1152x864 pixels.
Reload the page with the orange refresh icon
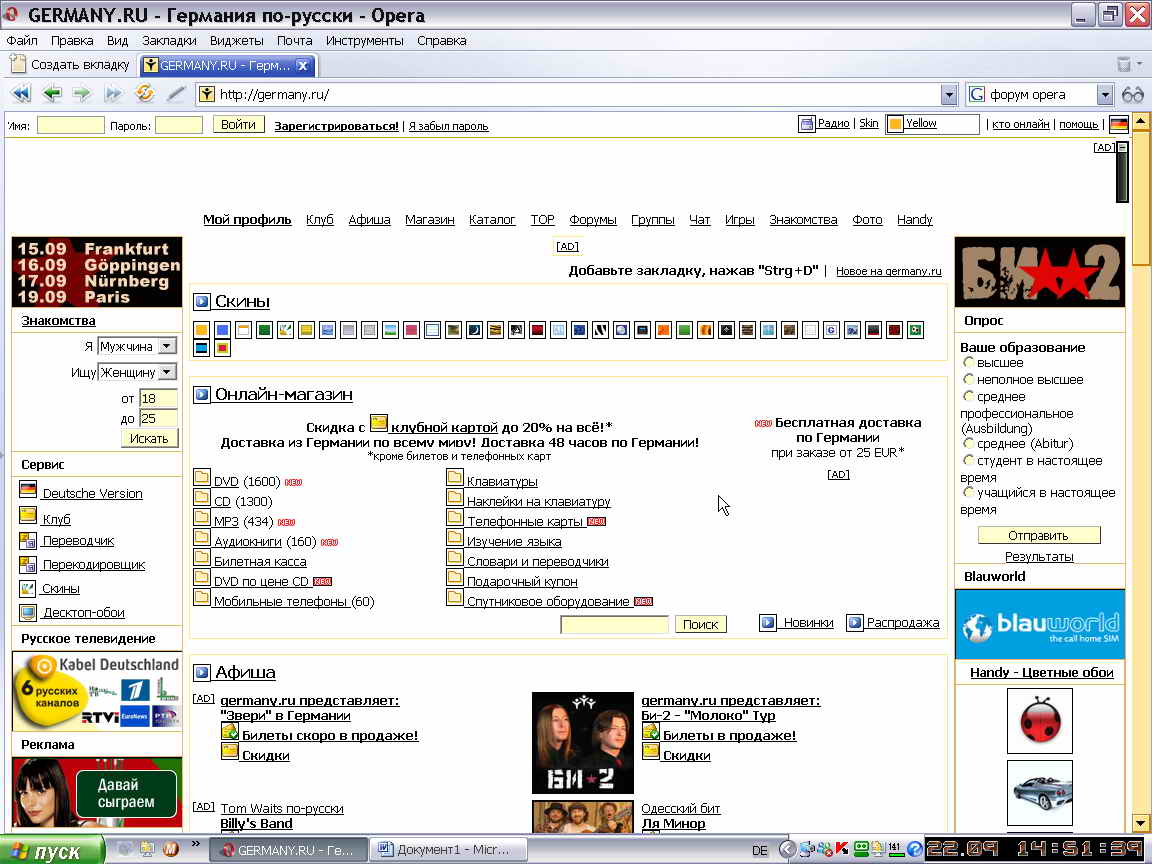(x=145, y=93)
